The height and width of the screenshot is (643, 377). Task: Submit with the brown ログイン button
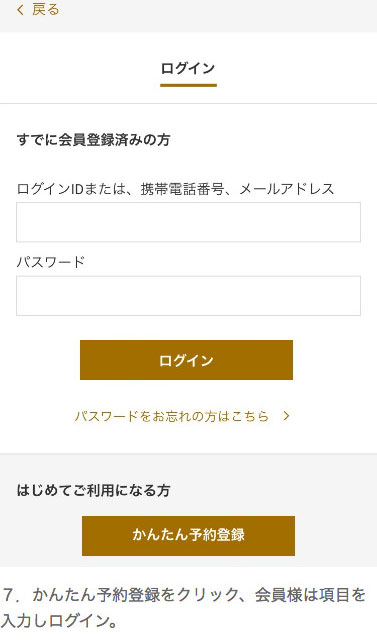coord(186,360)
